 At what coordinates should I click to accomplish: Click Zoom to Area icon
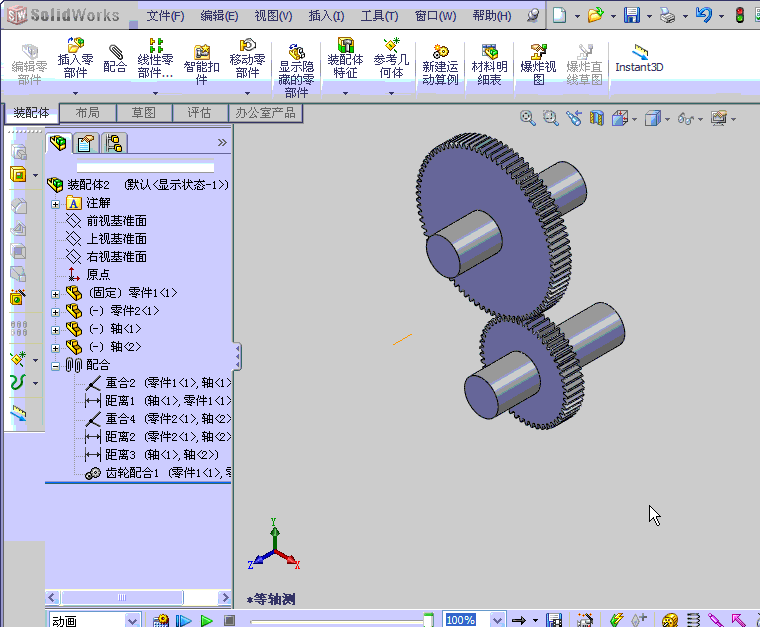551,118
